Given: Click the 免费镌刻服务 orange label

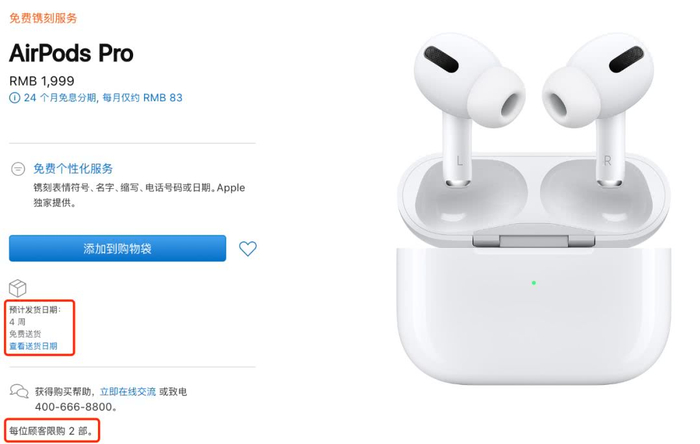Looking at the screenshot, I should click(43, 18).
